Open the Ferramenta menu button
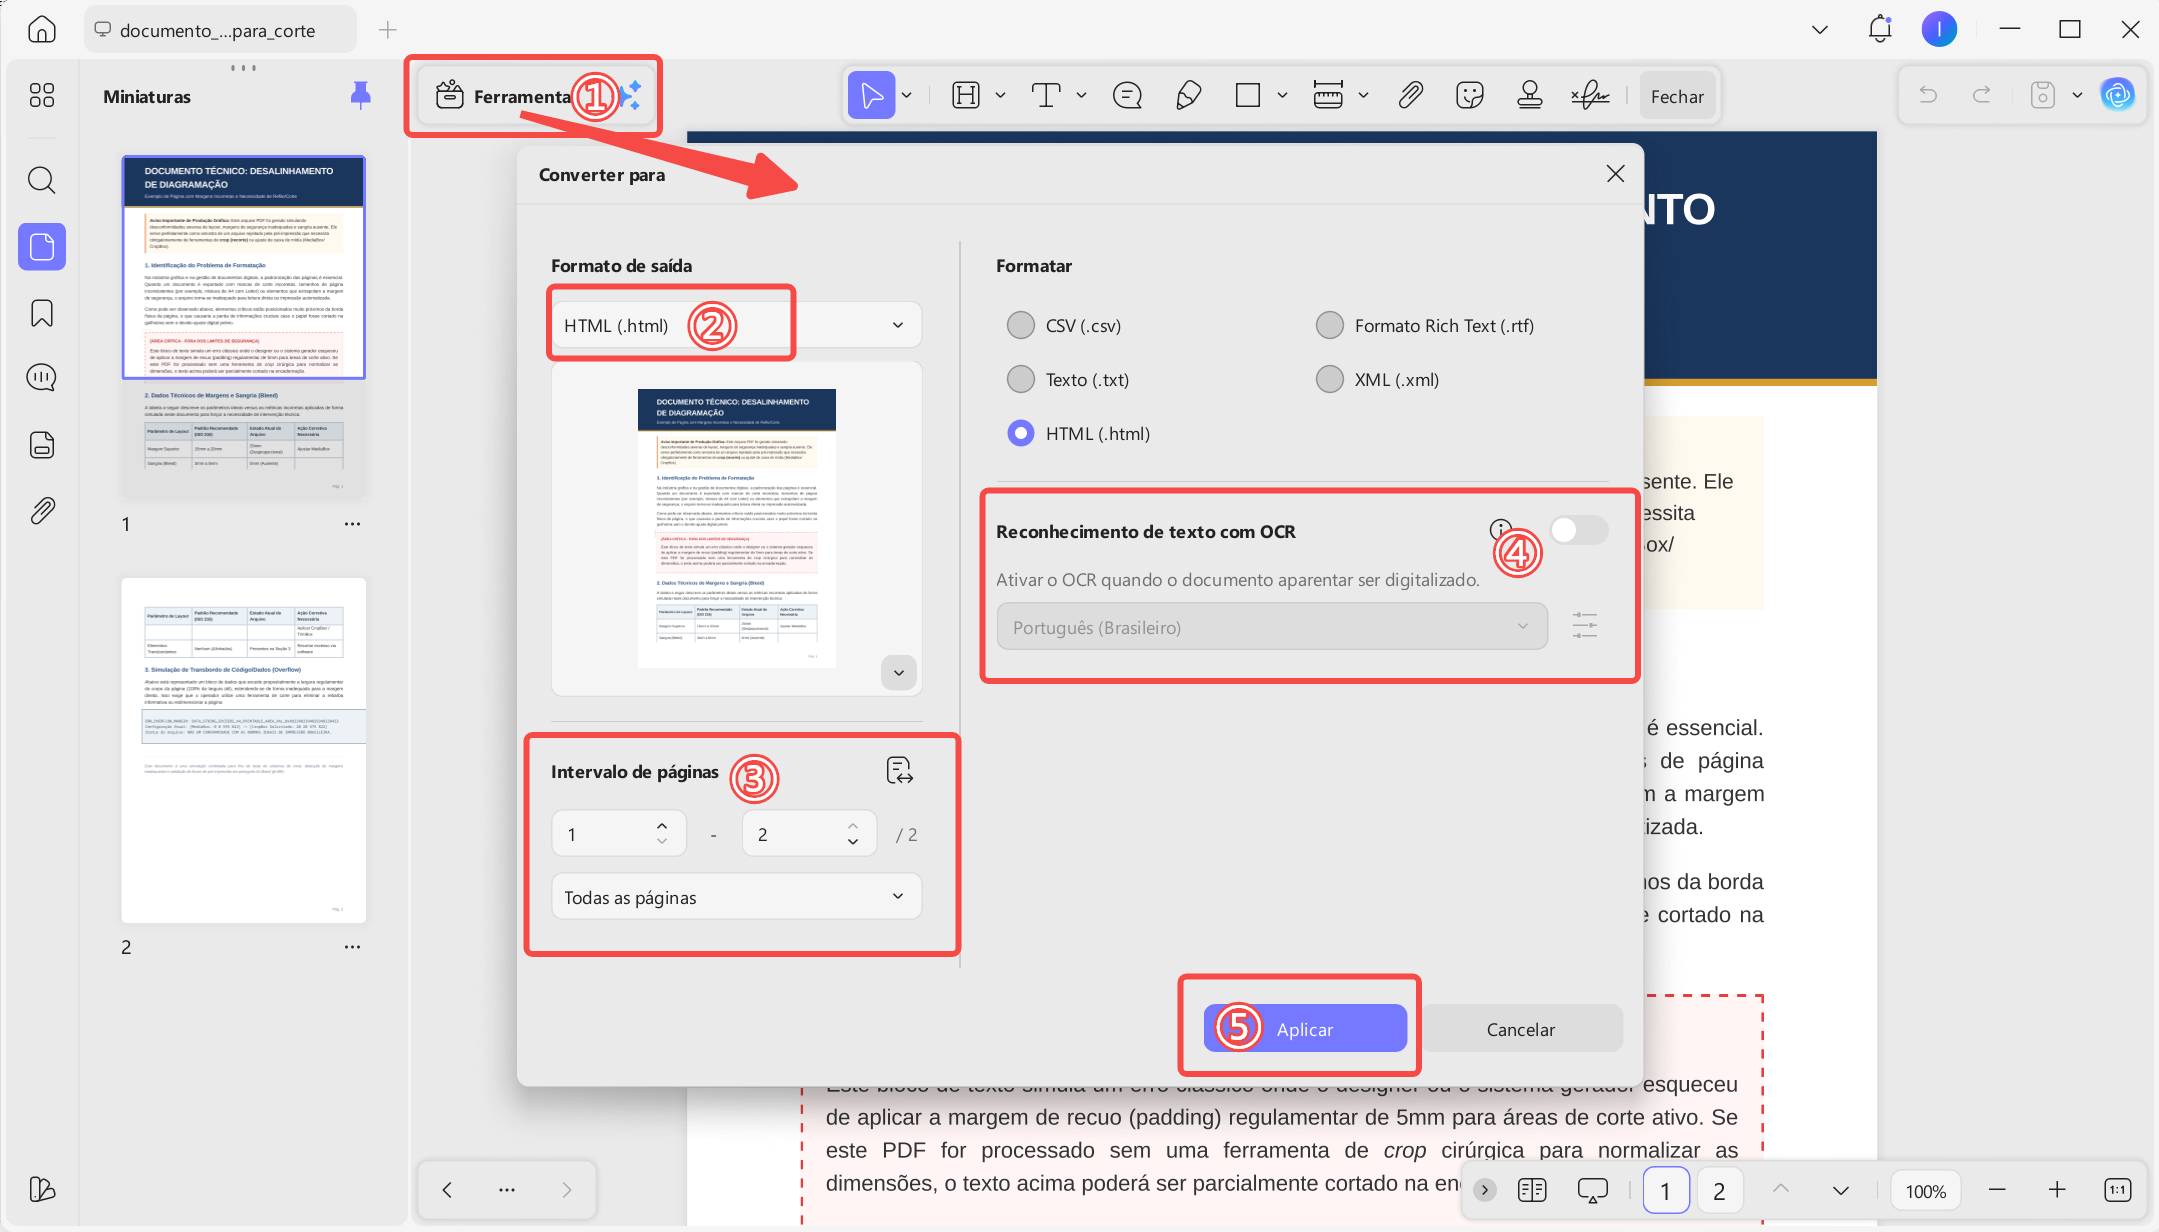Viewport: 2159px width, 1232px height. (x=536, y=96)
